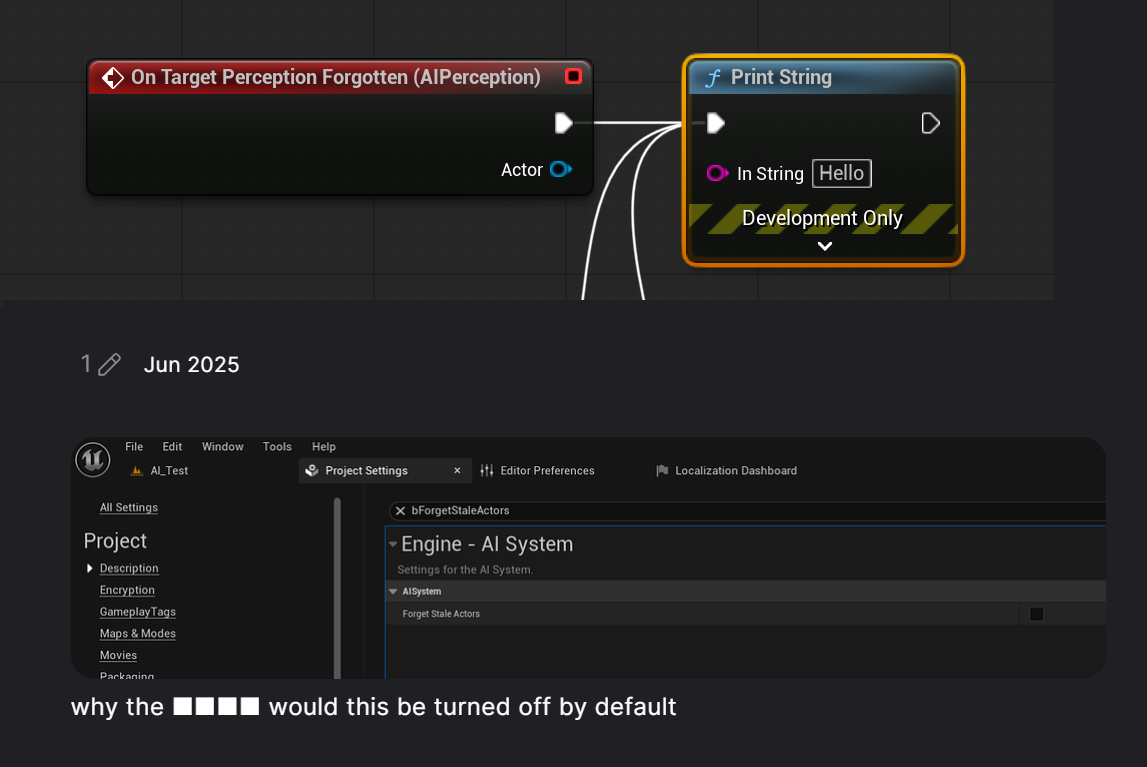Select the On Target Perception Forgotten node title

tap(336, 78)
